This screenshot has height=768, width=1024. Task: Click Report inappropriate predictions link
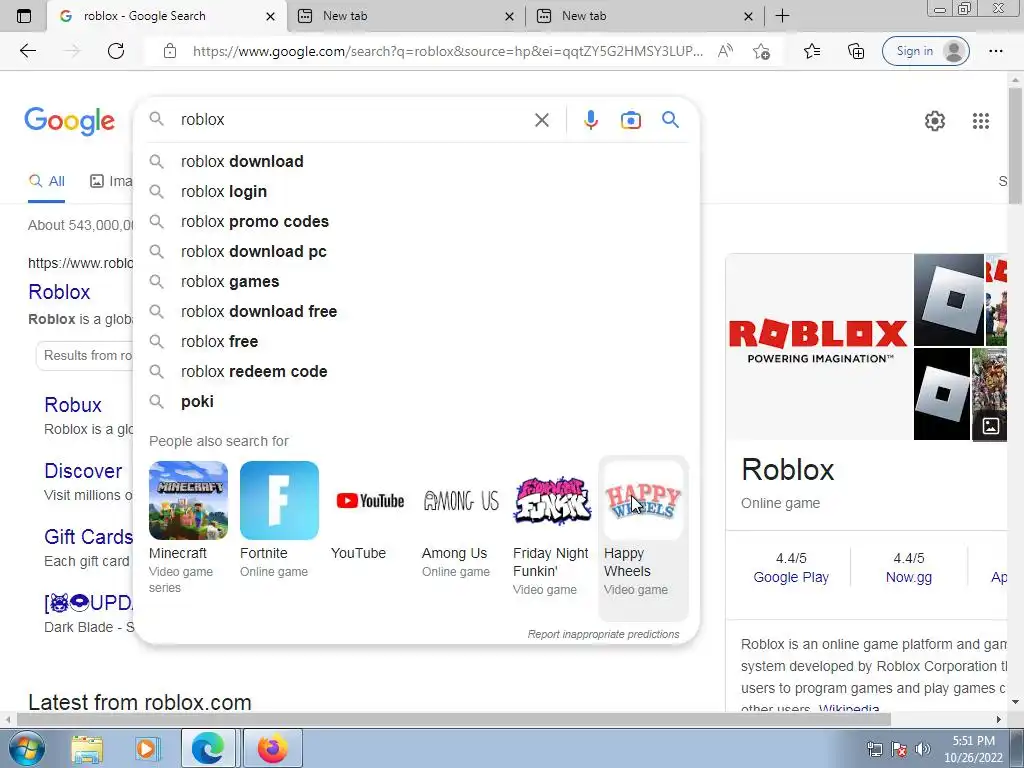pos(603,634)
